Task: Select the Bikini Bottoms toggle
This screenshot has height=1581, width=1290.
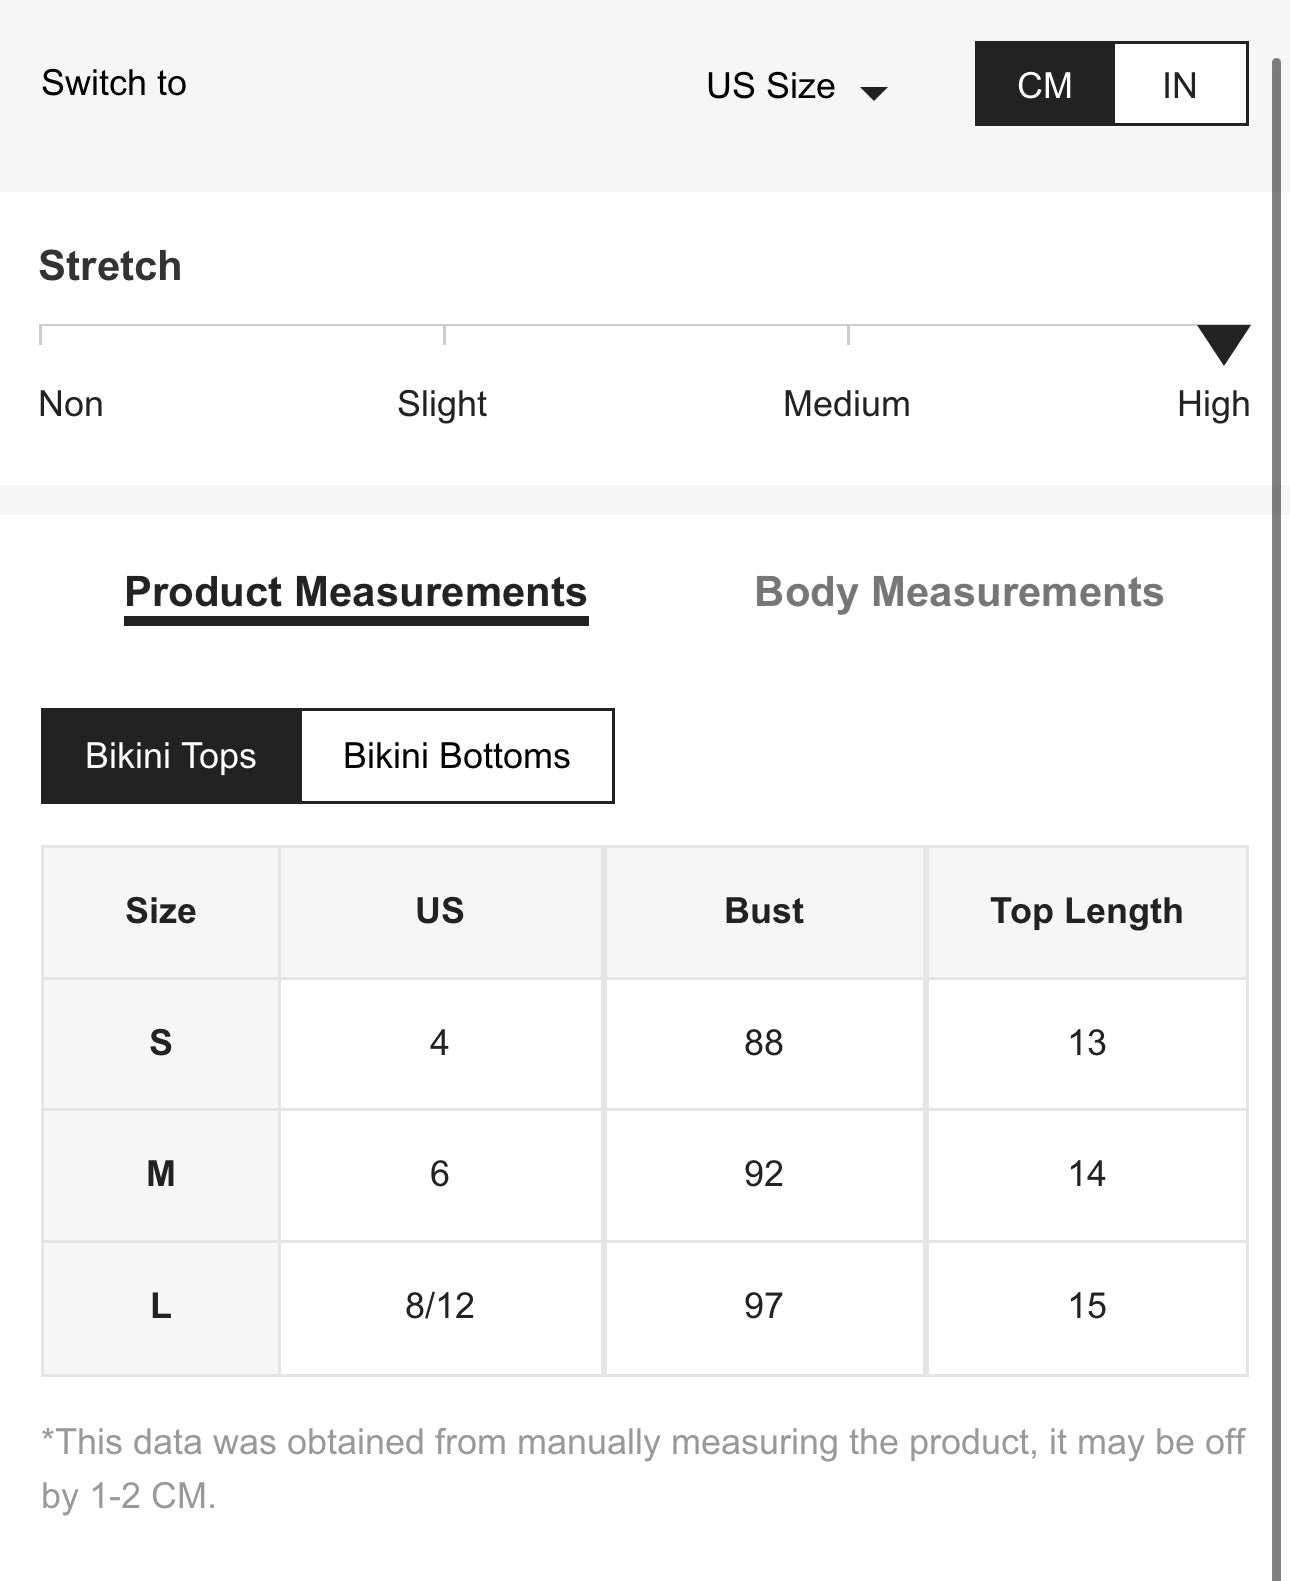Action: click(x=457, y=756)
